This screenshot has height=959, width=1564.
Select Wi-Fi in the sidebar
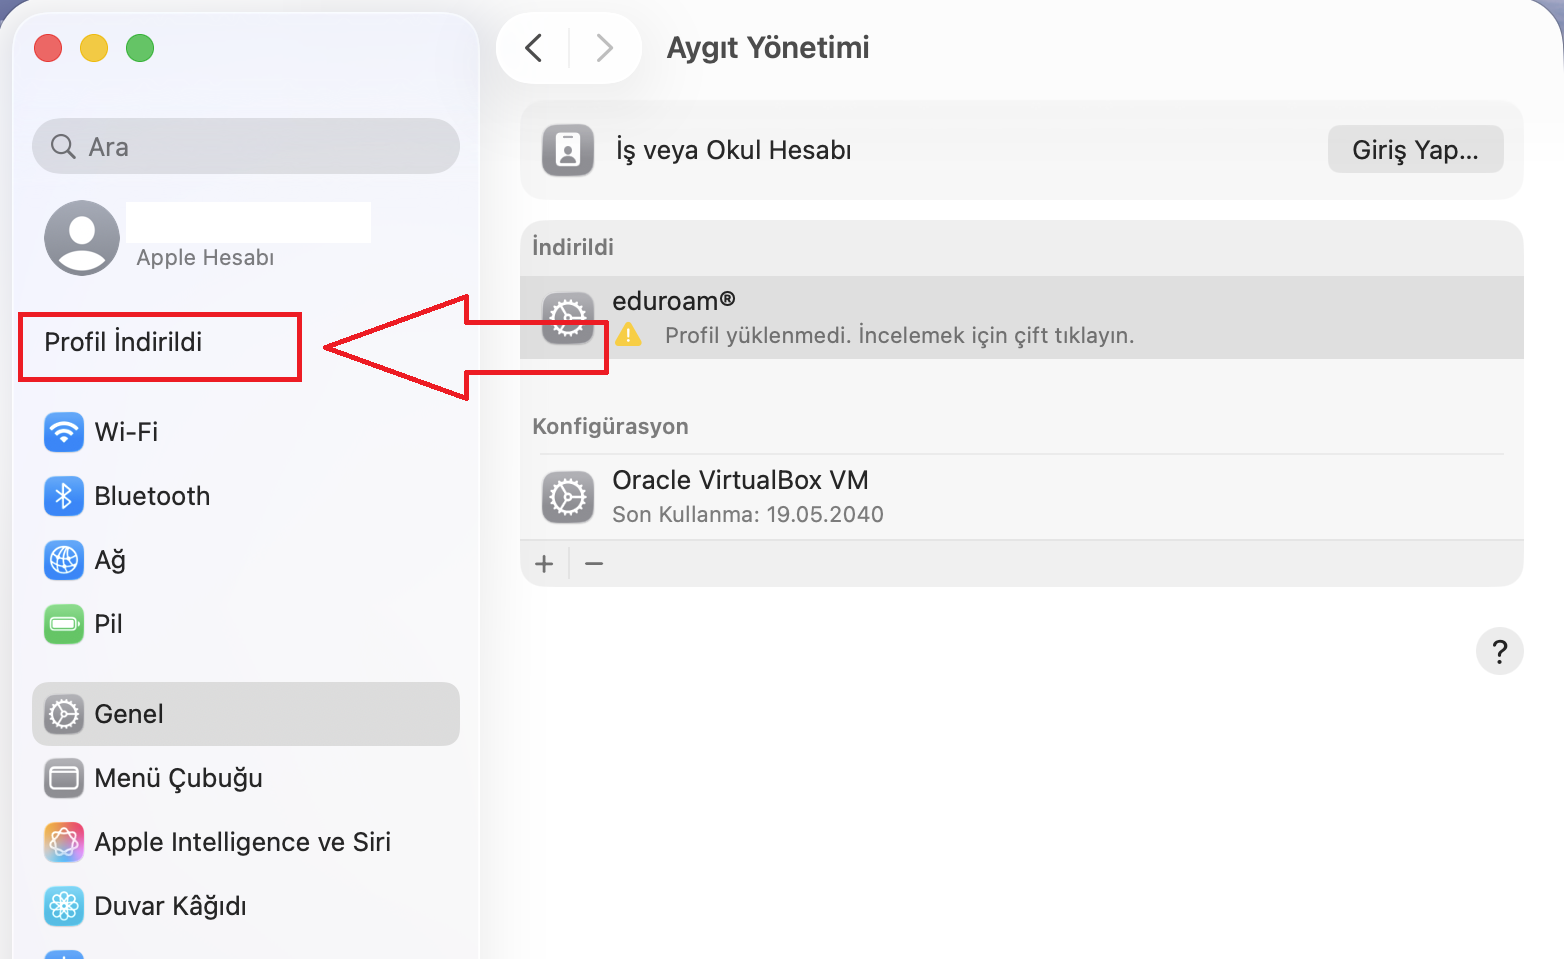(125, 432)
